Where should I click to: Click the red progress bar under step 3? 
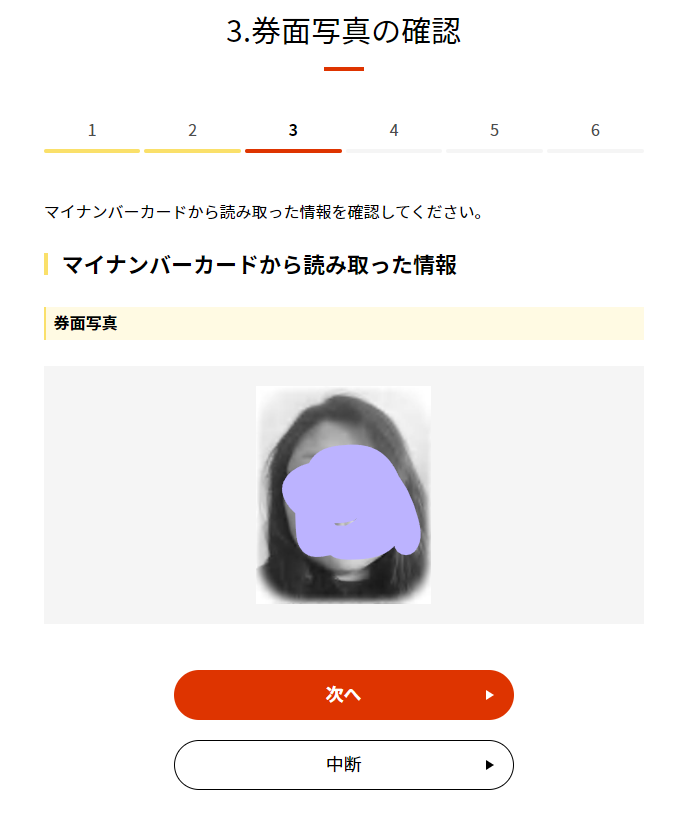point(293,151)
